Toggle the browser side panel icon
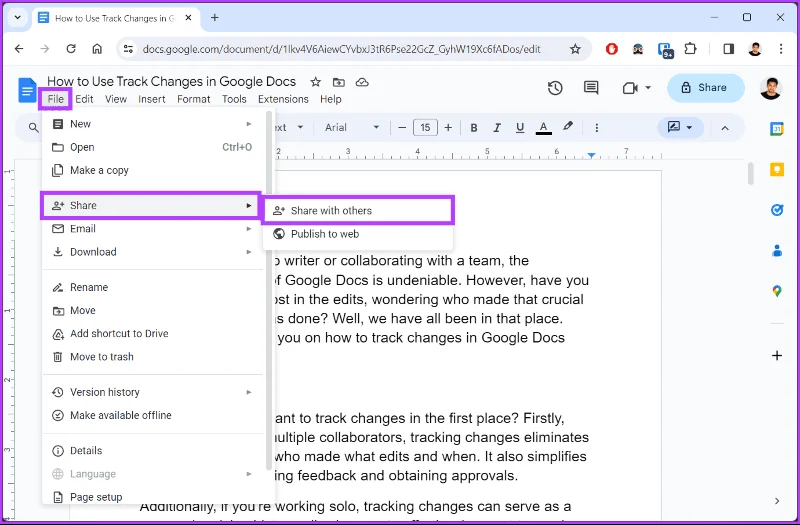This screenshot has height=525, width=800. tap(729, 49)
